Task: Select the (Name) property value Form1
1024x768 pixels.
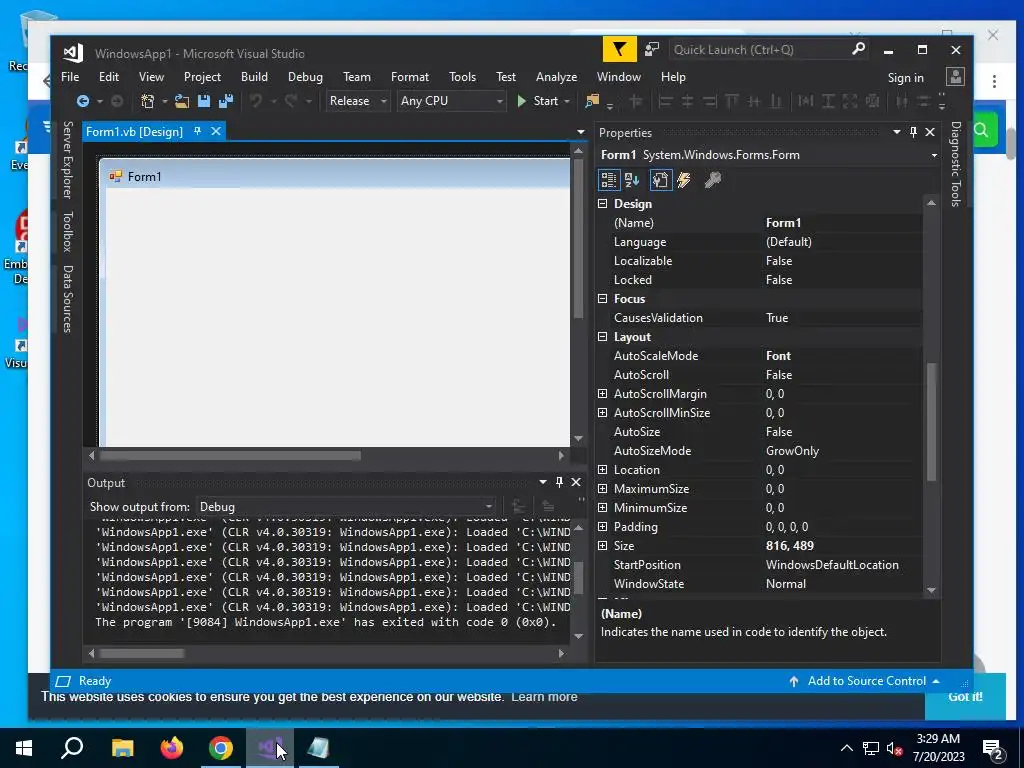Action: tap(784, 223)
